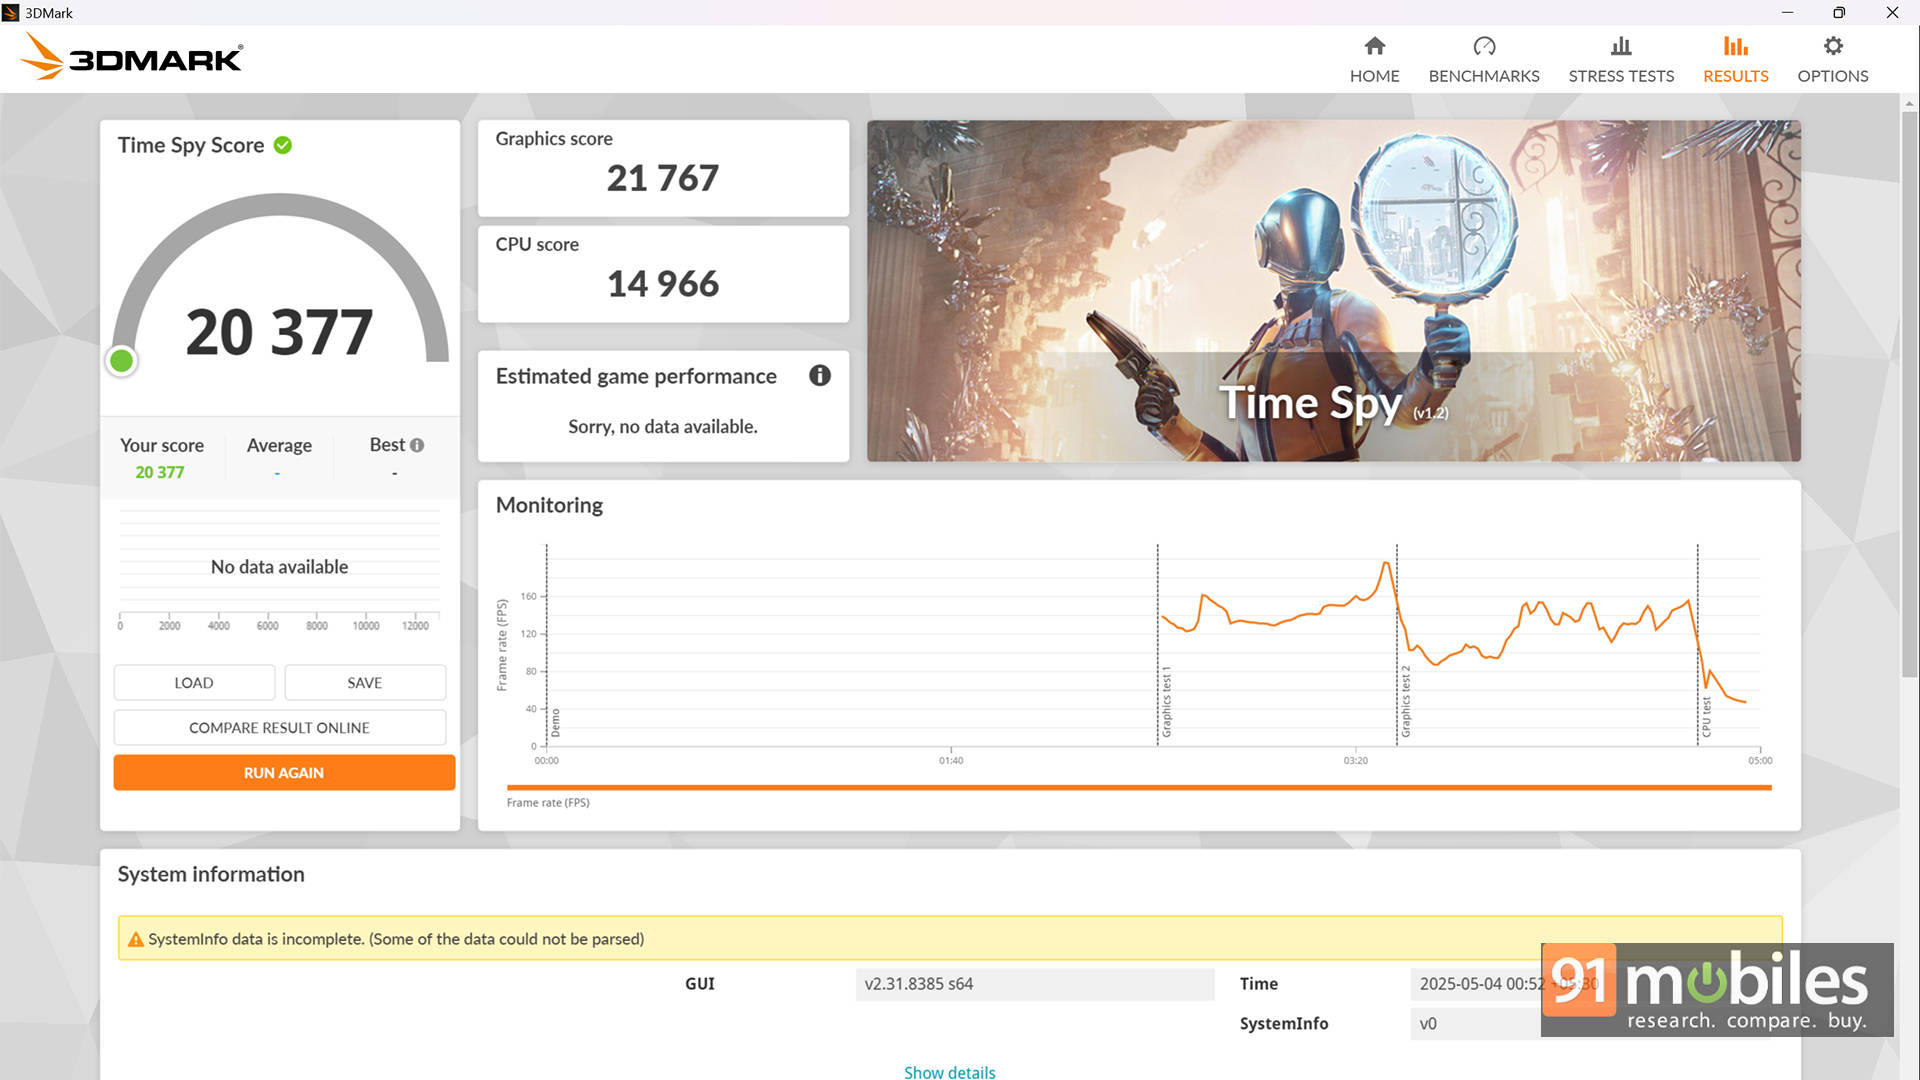The height and width of the screenshot is (1080, 1920).
Task: Click the green score indicator dot on gauge
Action: click(122, 361)
